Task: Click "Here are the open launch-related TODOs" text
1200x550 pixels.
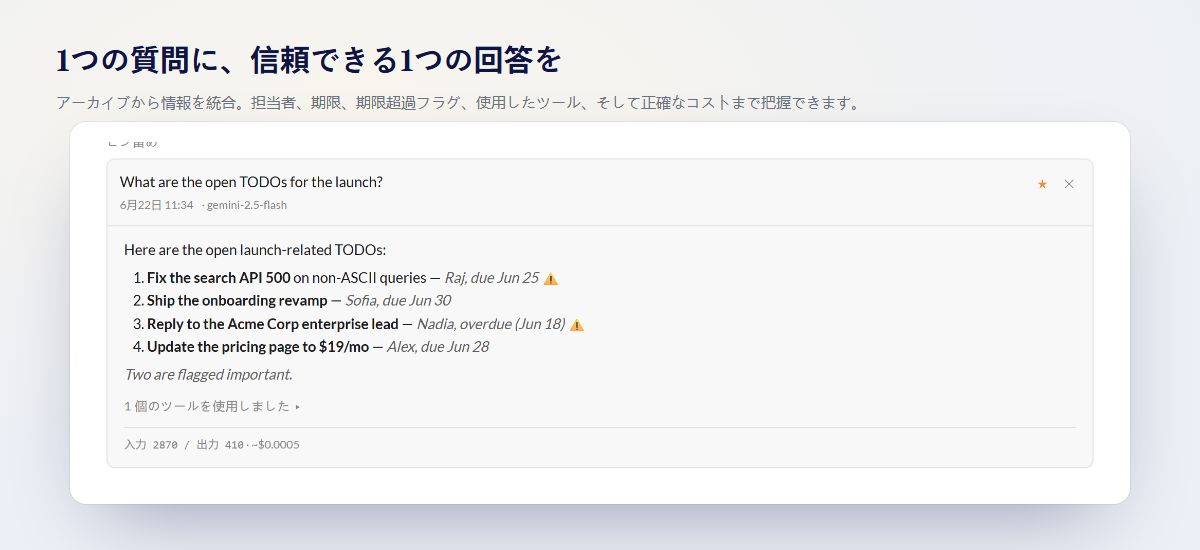Action: [255, 250]
